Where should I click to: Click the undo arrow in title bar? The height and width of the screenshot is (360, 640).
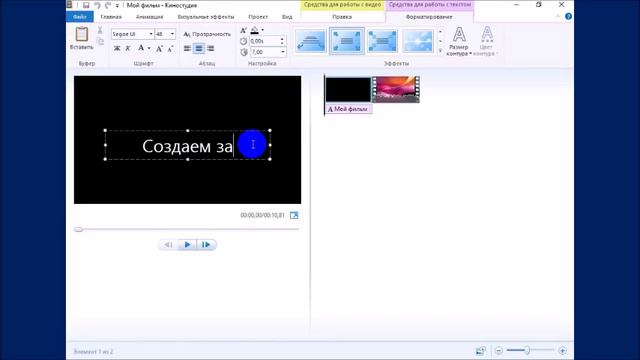pos(97,5)
